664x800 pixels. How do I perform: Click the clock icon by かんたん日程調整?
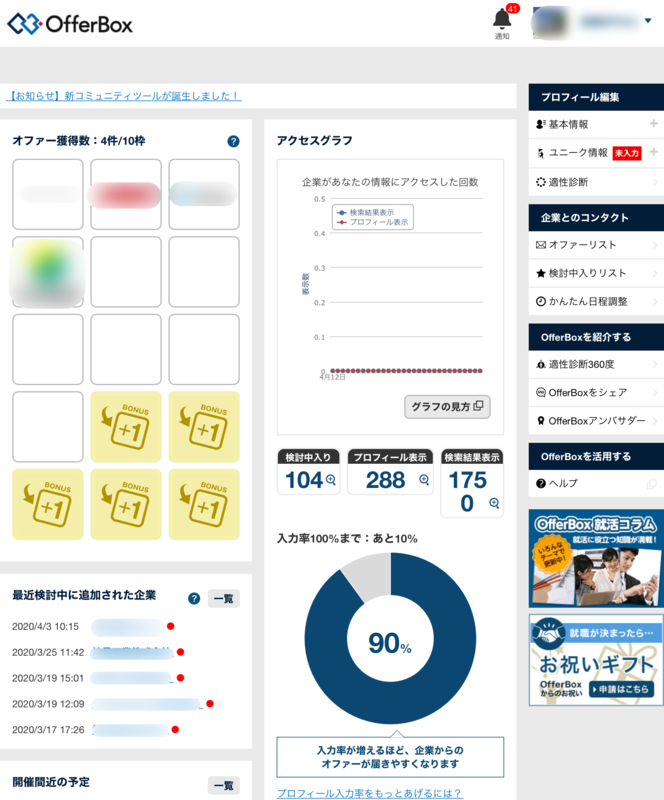[541, 302]
